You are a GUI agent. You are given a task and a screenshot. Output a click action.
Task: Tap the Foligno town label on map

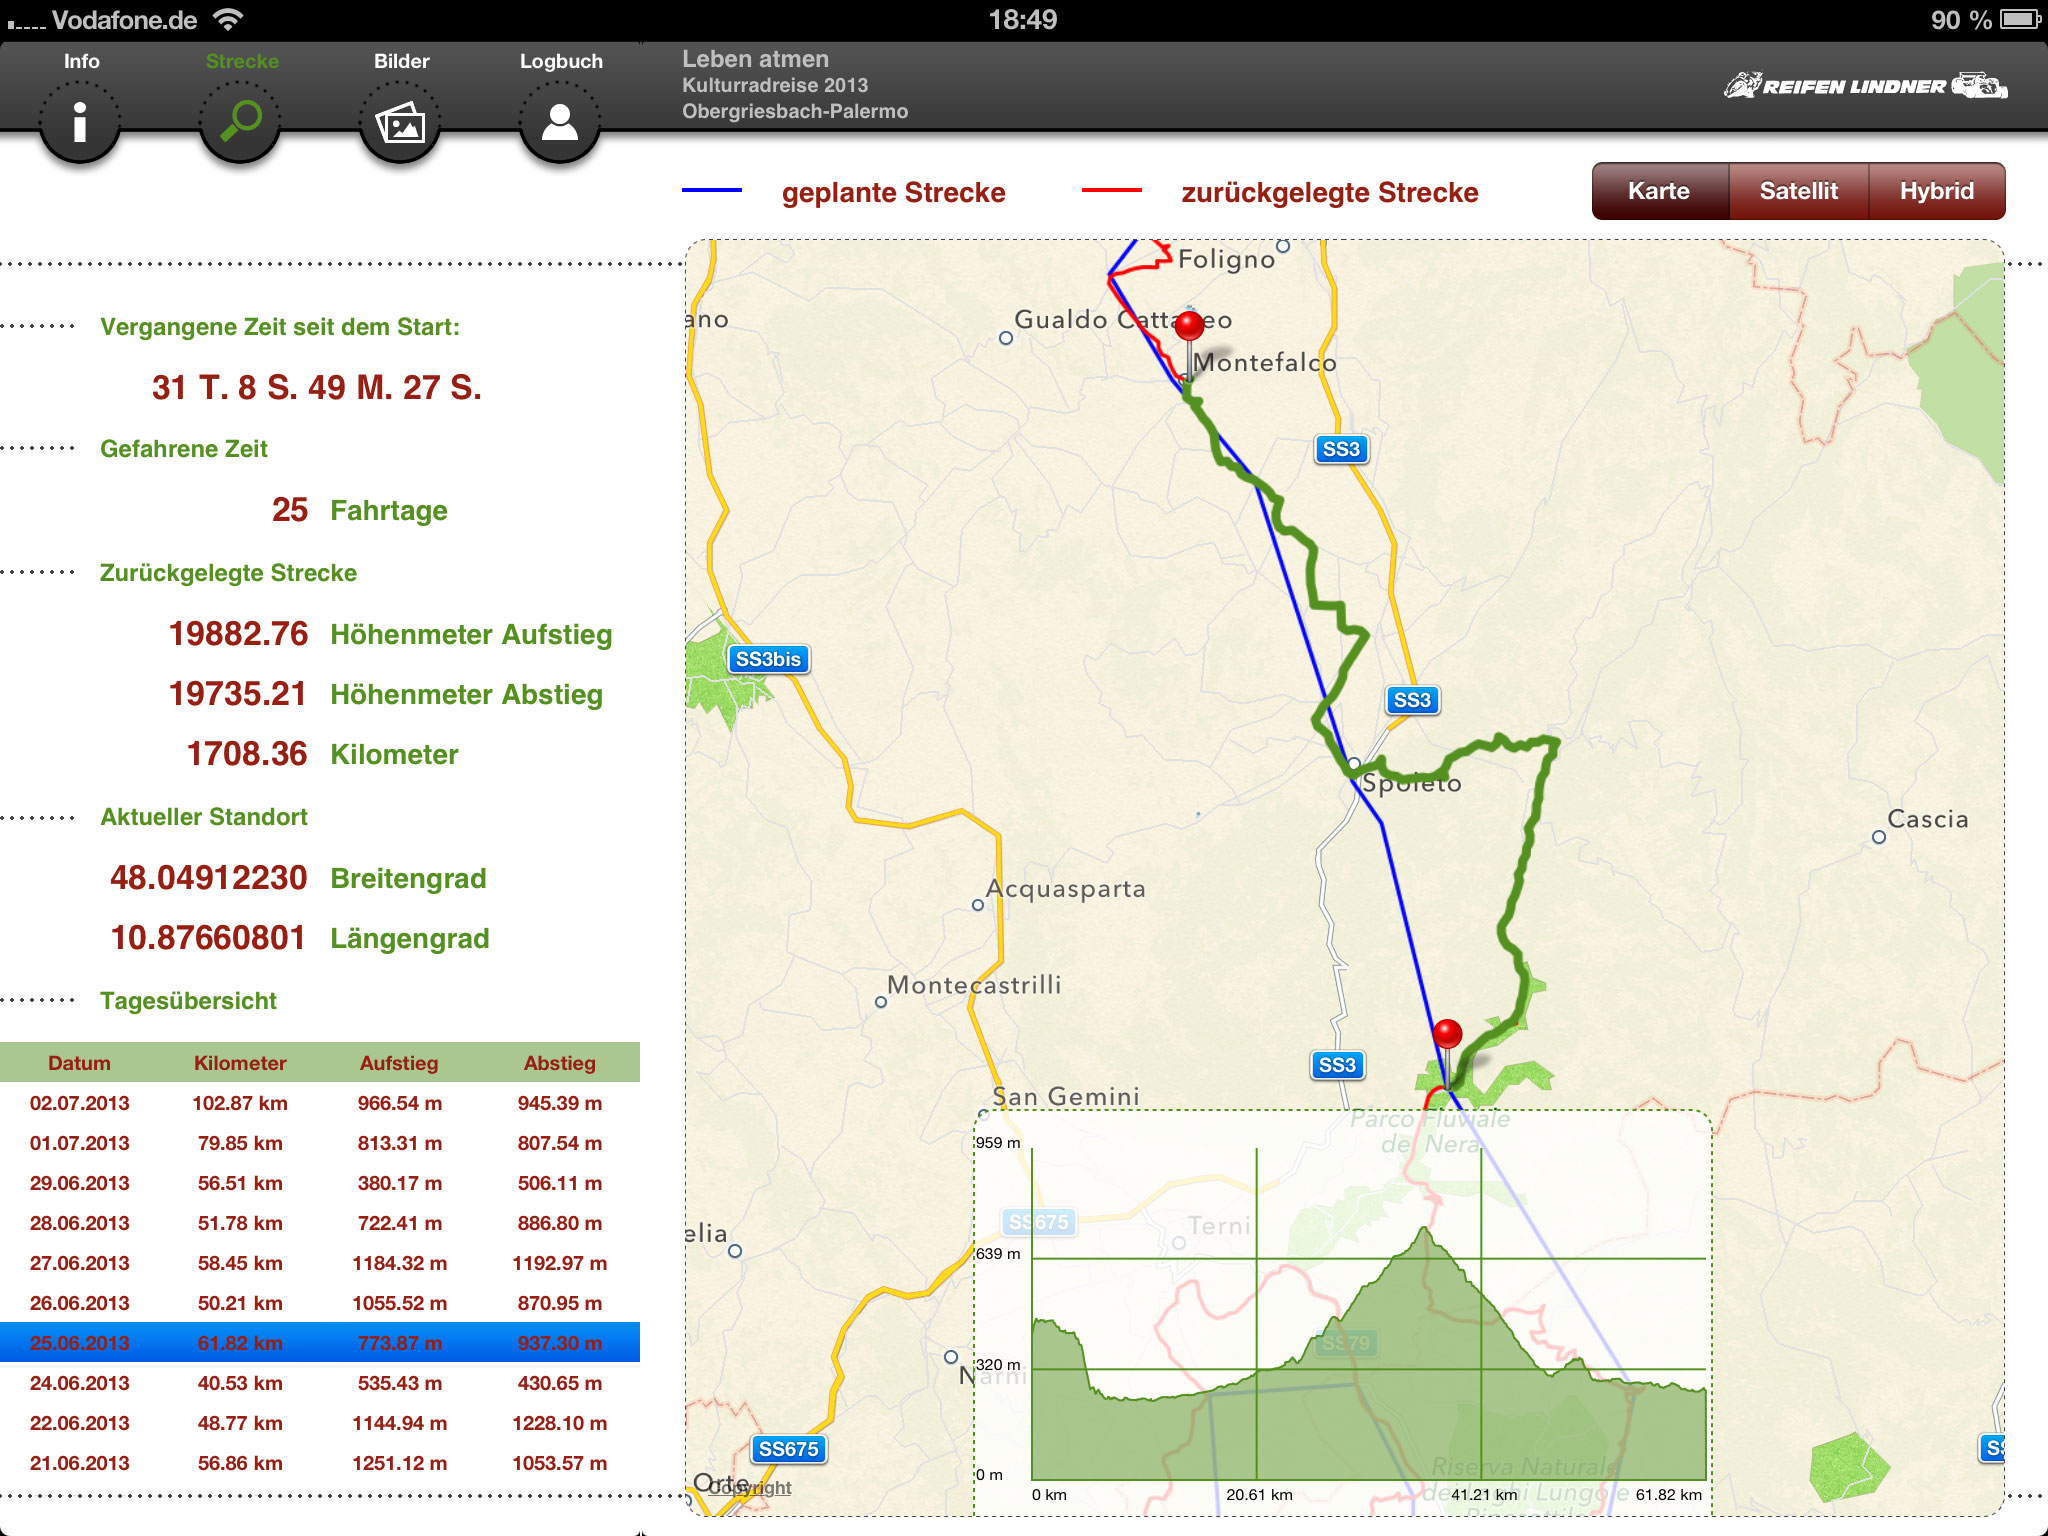[x=1226, y=260]
